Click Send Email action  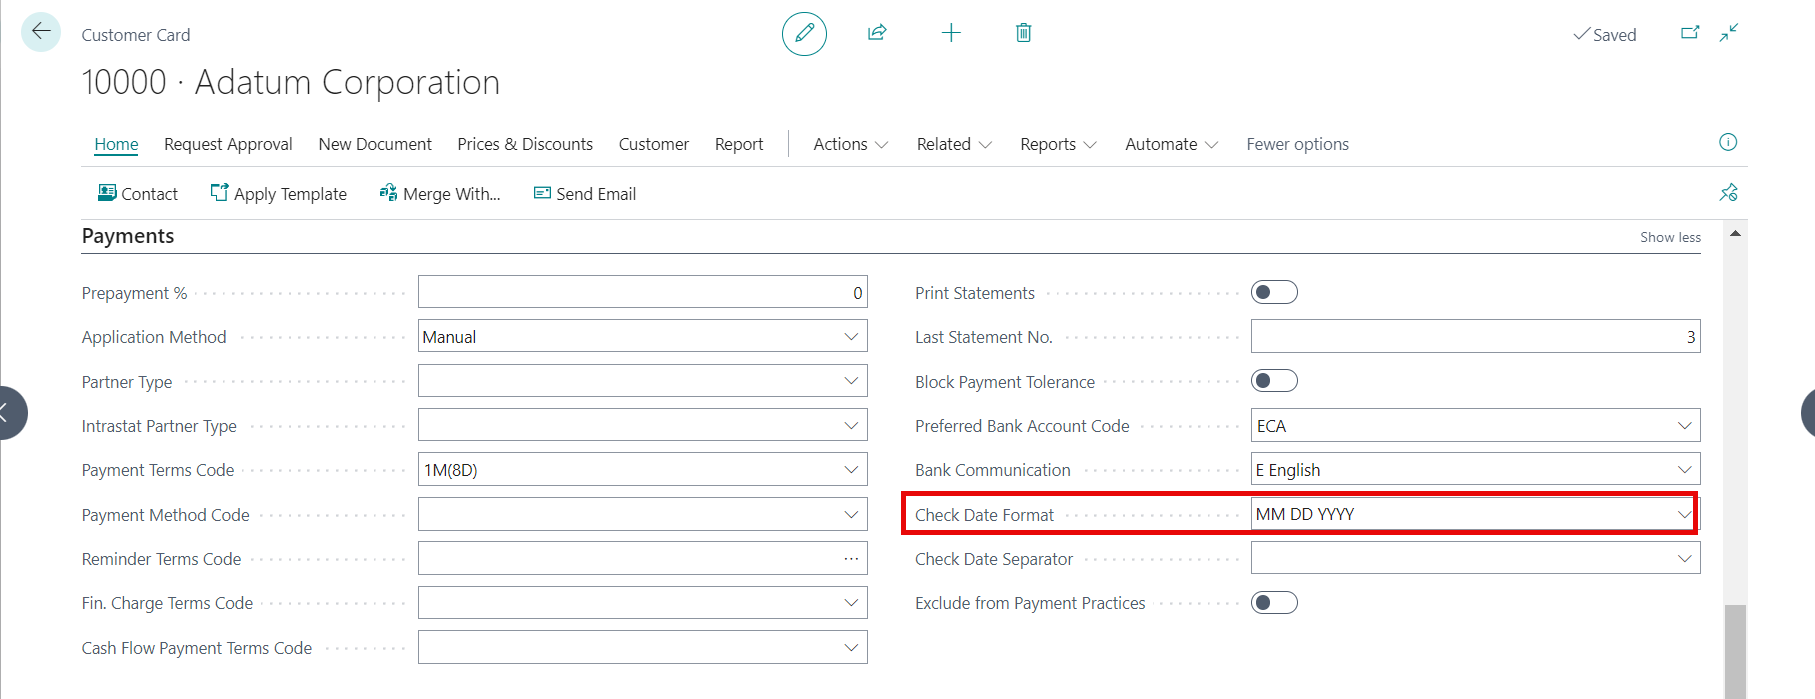click(x=585, y=193)
